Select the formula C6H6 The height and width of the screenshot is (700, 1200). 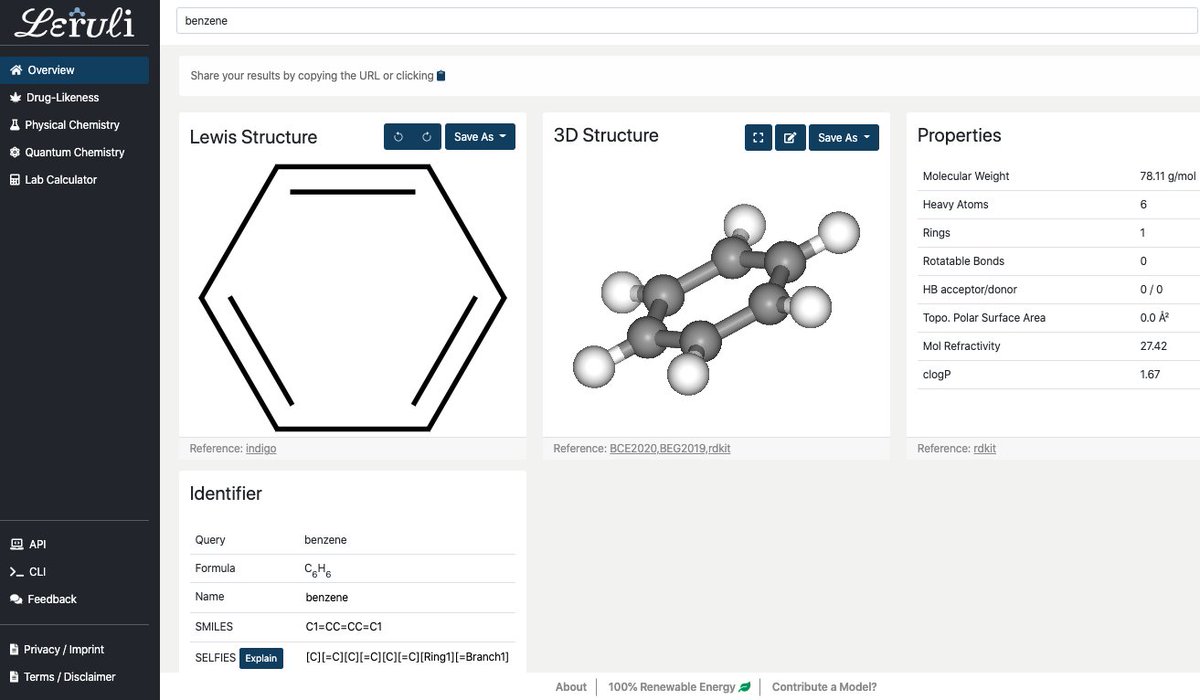tap(320, 570)
